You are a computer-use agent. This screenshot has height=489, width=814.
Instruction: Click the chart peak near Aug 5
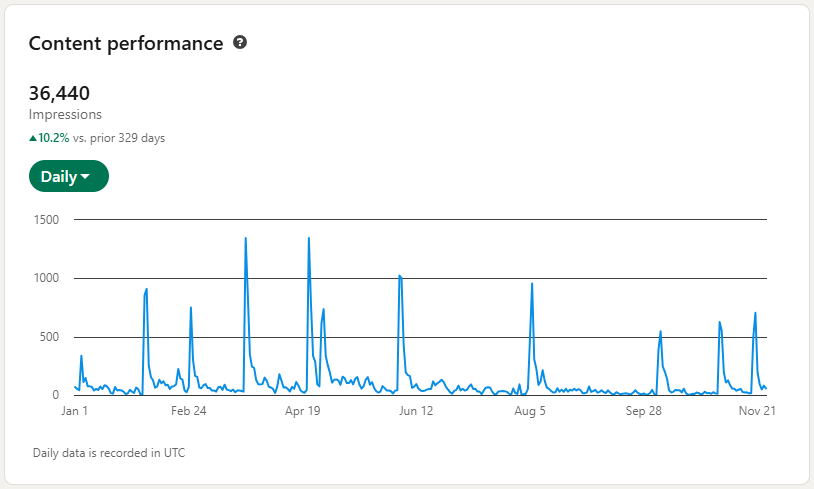tap(532, 285)
